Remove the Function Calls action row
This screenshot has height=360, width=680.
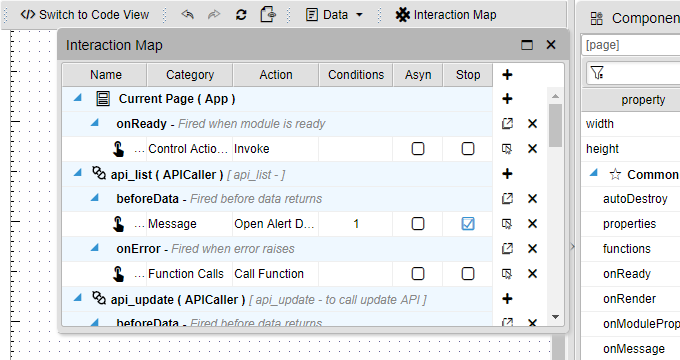tap(533, 274)
